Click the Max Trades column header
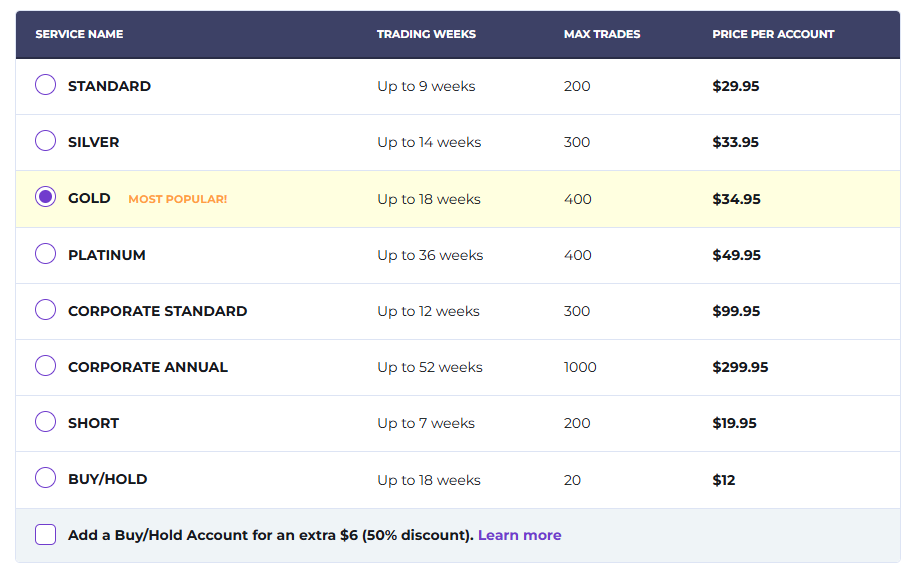The image size is (913, 578). (x=602, y=34)
